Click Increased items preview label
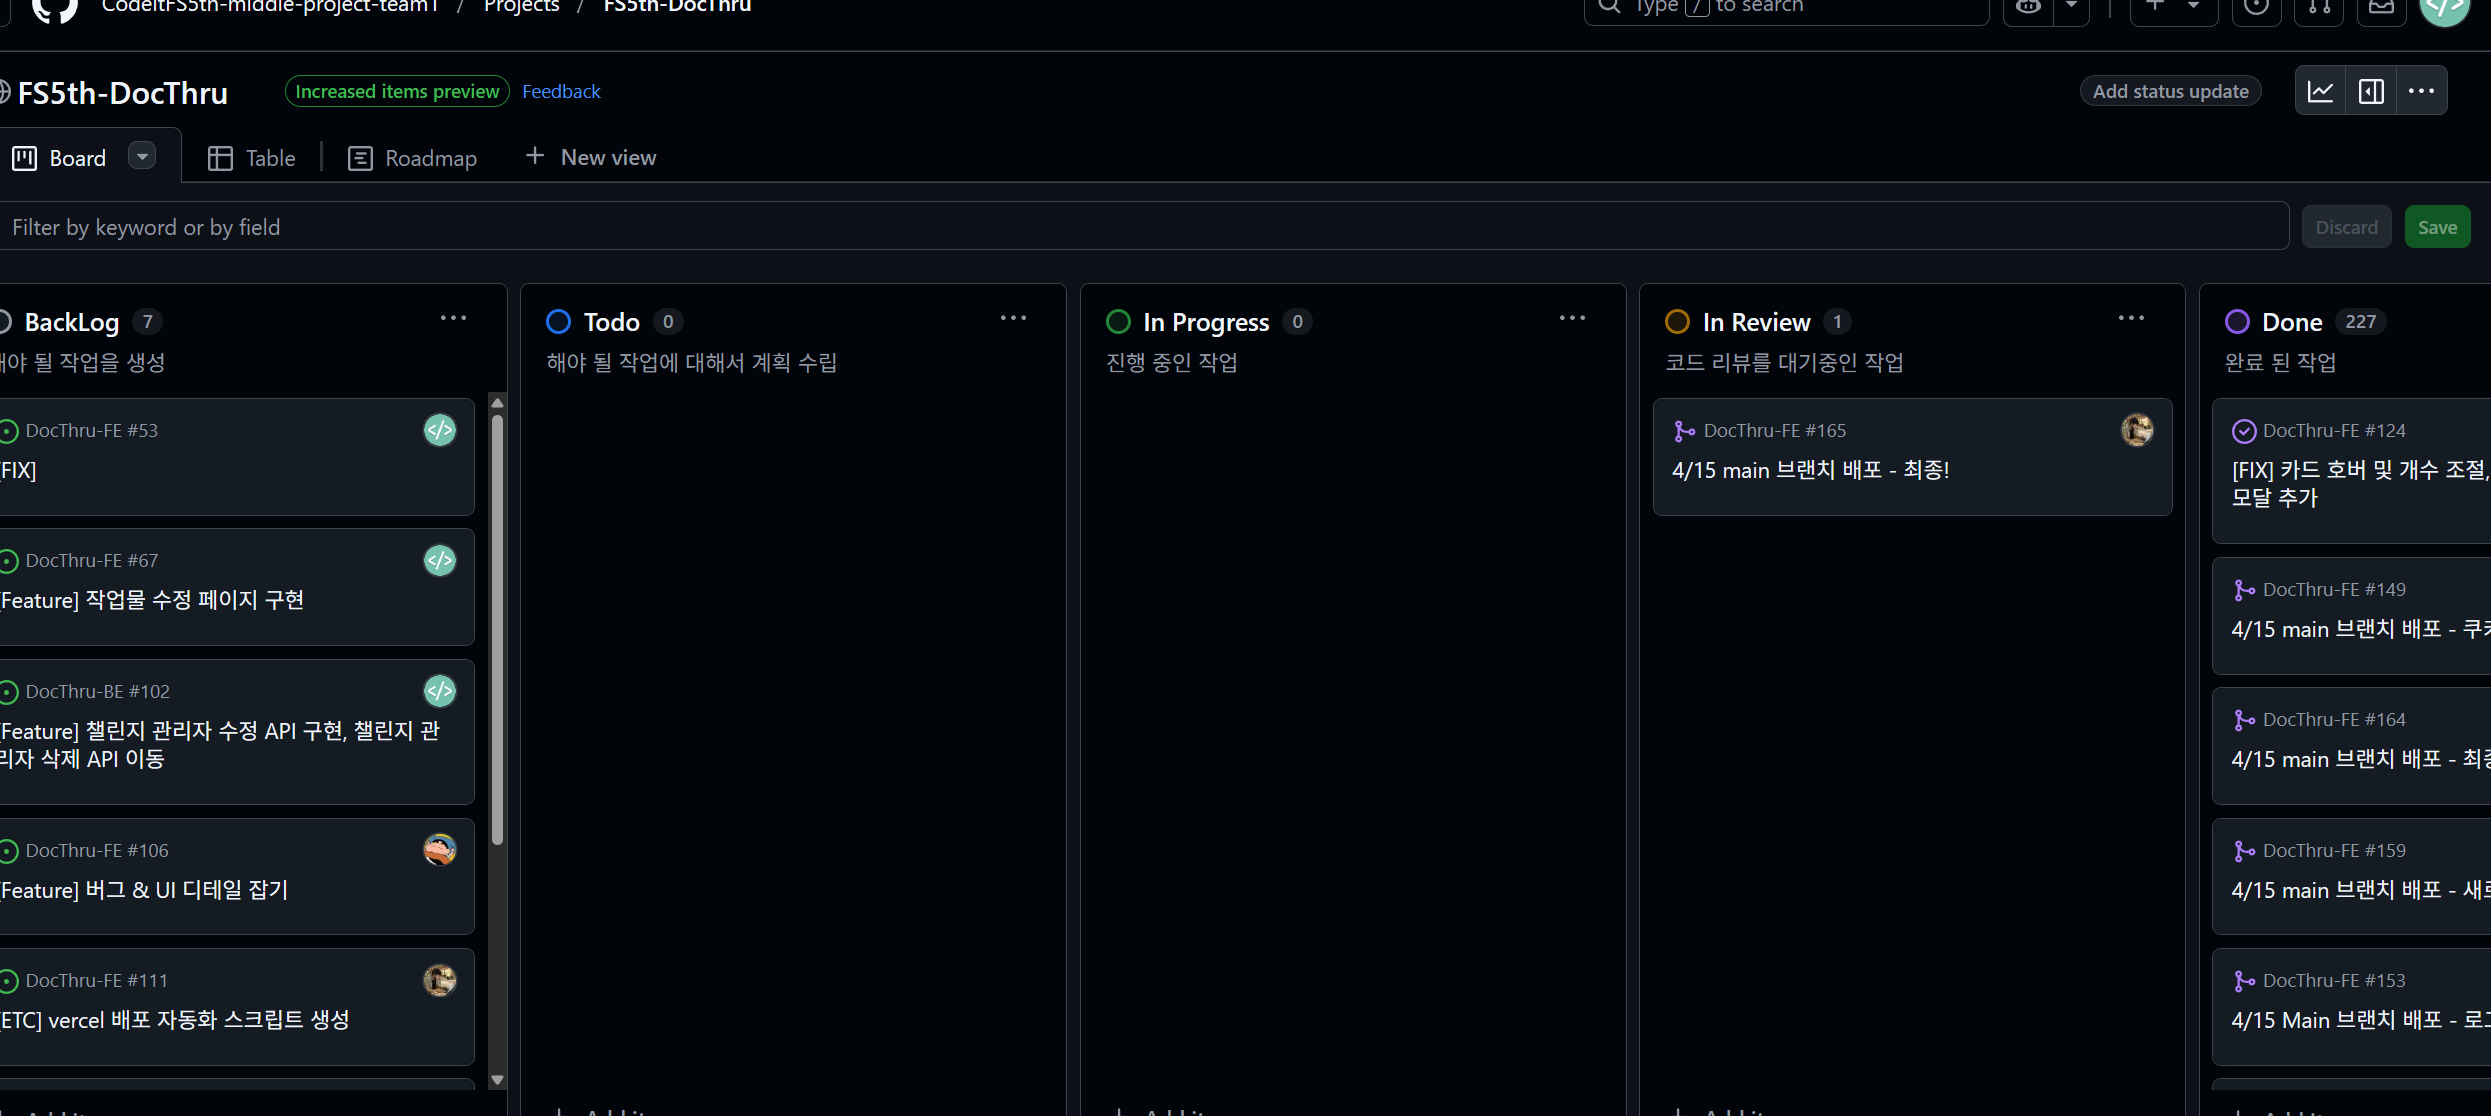Viewport: 2491px width, 1116px height. (x=397, y=91)
